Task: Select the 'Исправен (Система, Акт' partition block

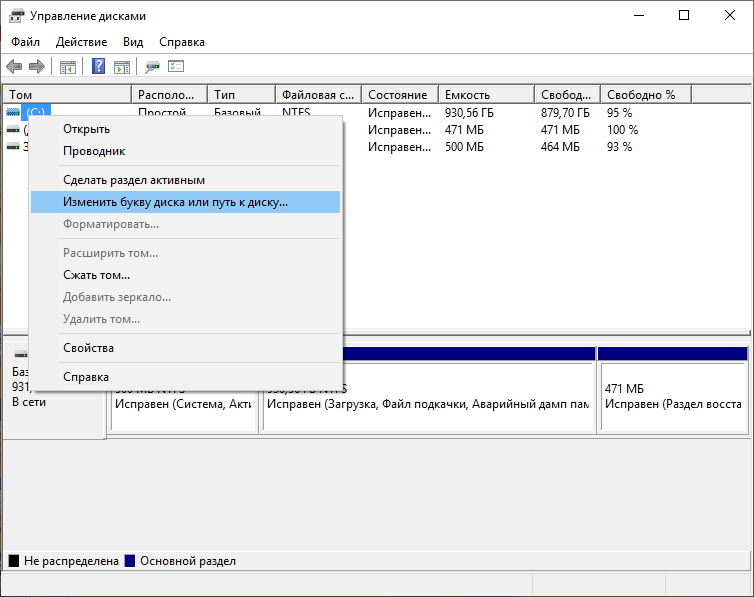Action: tap(185, 397)
